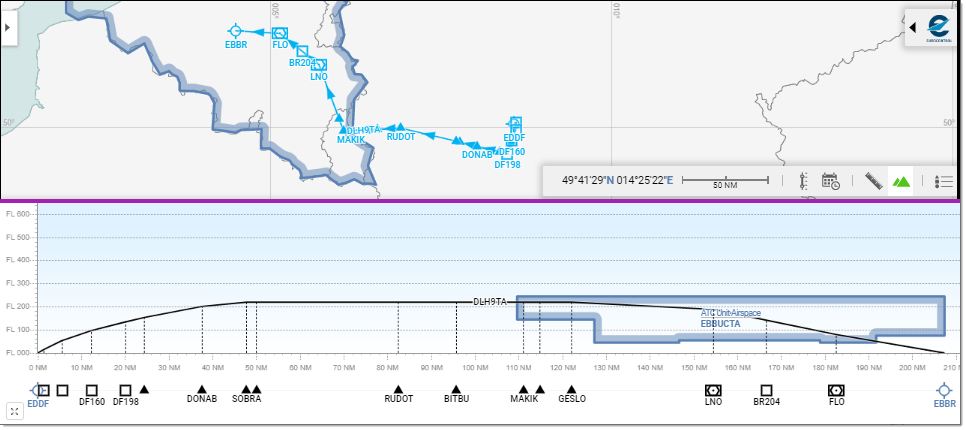The image size is (966, 430).
Task: Toggle the green terrain profile view button
Action: [902, 181]
